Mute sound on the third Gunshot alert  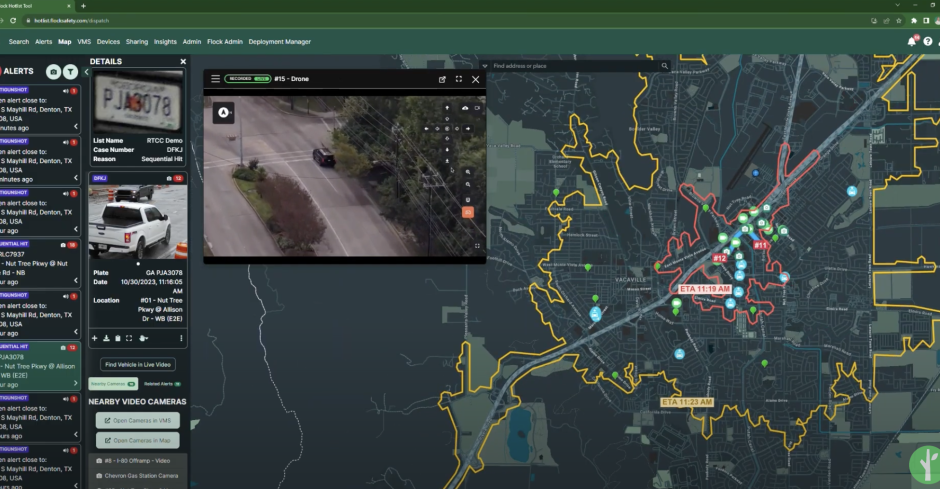[x=65, y=194]
